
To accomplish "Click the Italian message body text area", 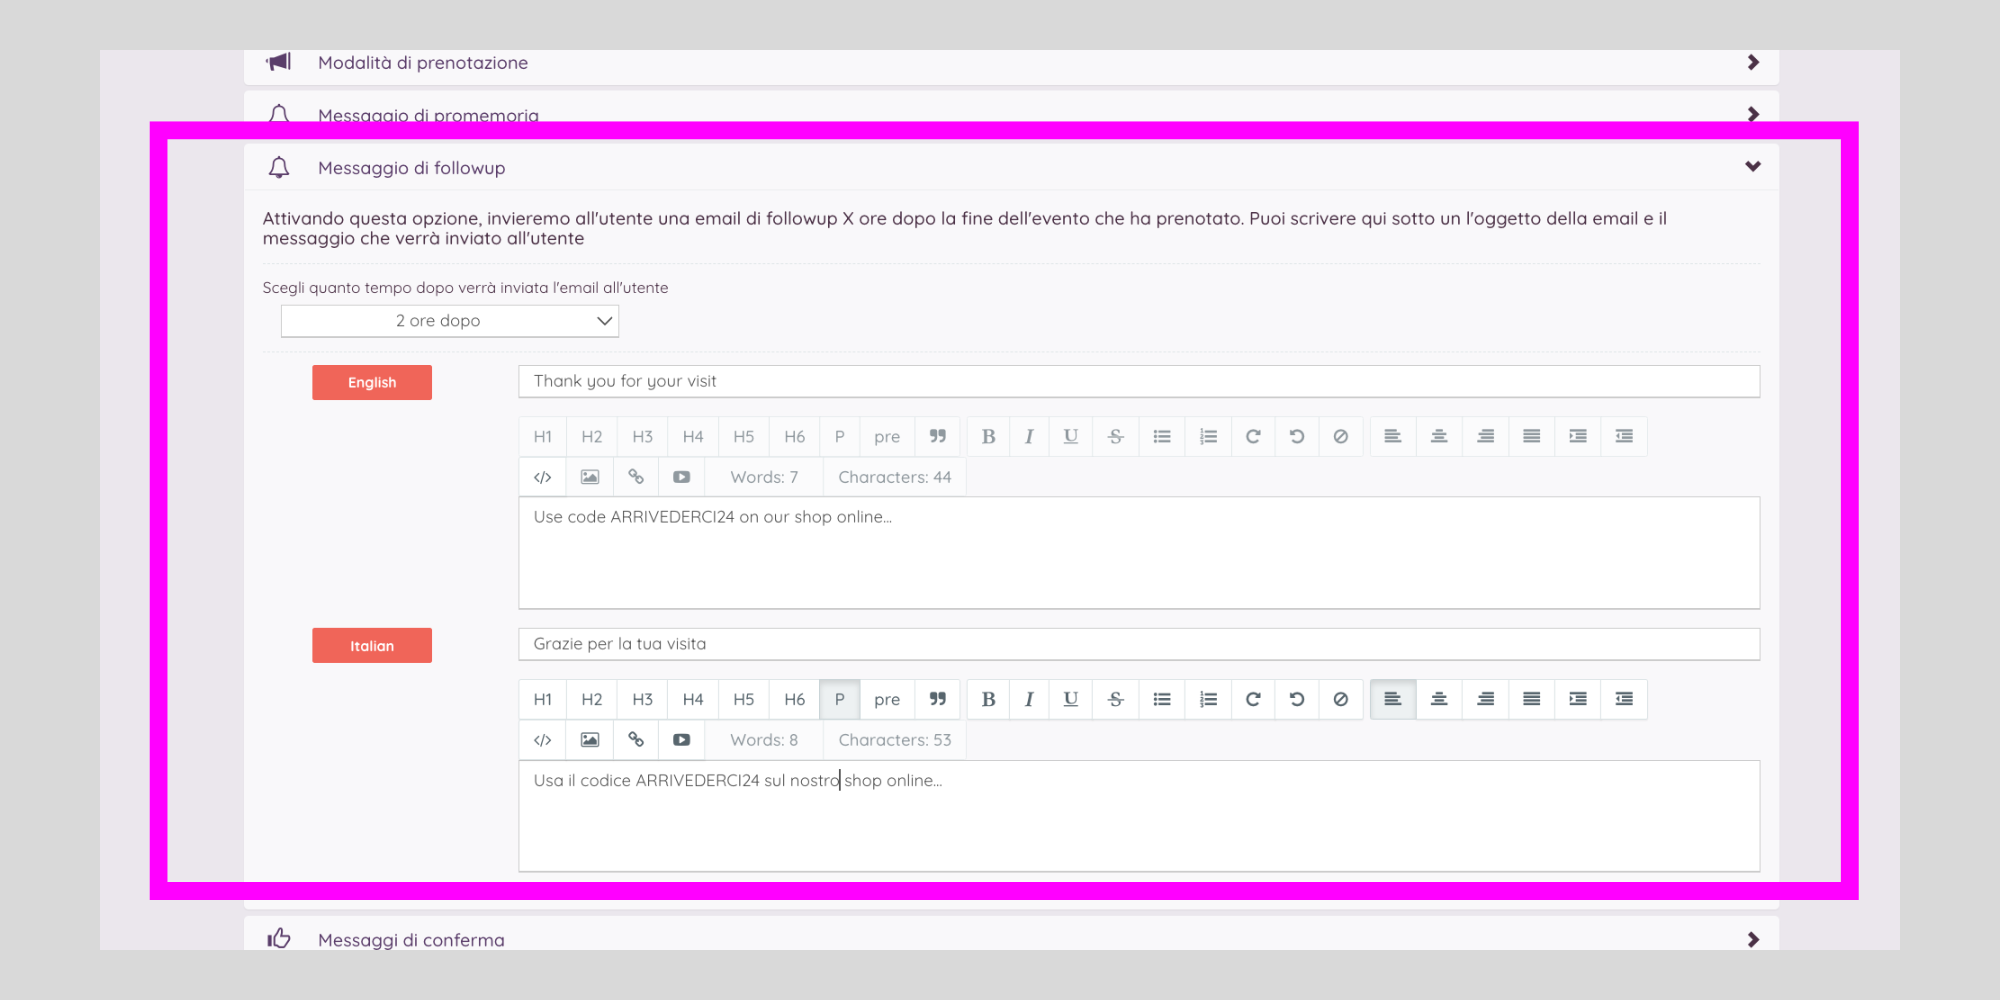I will click(1139, 816).
